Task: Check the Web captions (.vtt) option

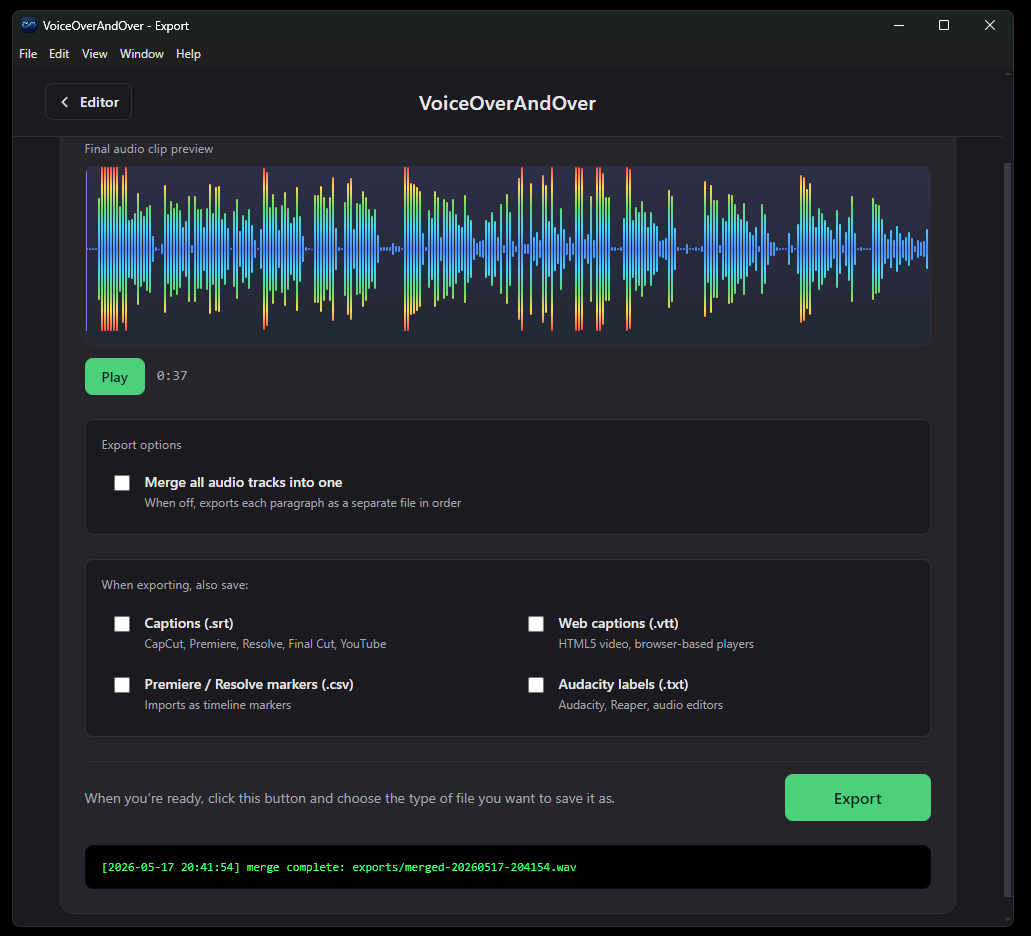Action: point(536,624)
